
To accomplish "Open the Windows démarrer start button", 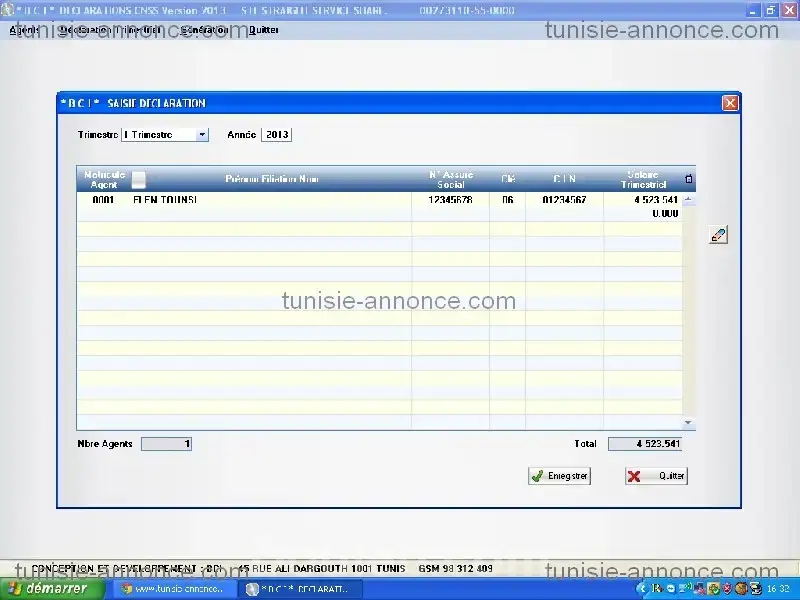I will 52,589.
